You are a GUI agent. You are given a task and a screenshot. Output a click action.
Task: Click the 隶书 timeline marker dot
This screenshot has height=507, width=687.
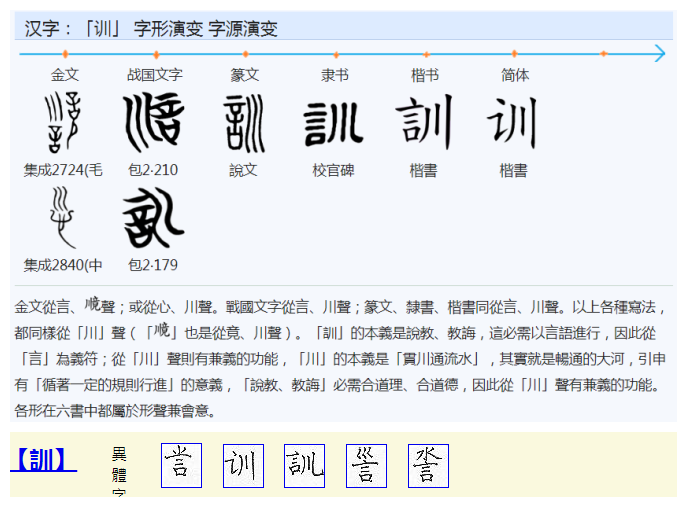pyautogui.click(x=336, y=55)
